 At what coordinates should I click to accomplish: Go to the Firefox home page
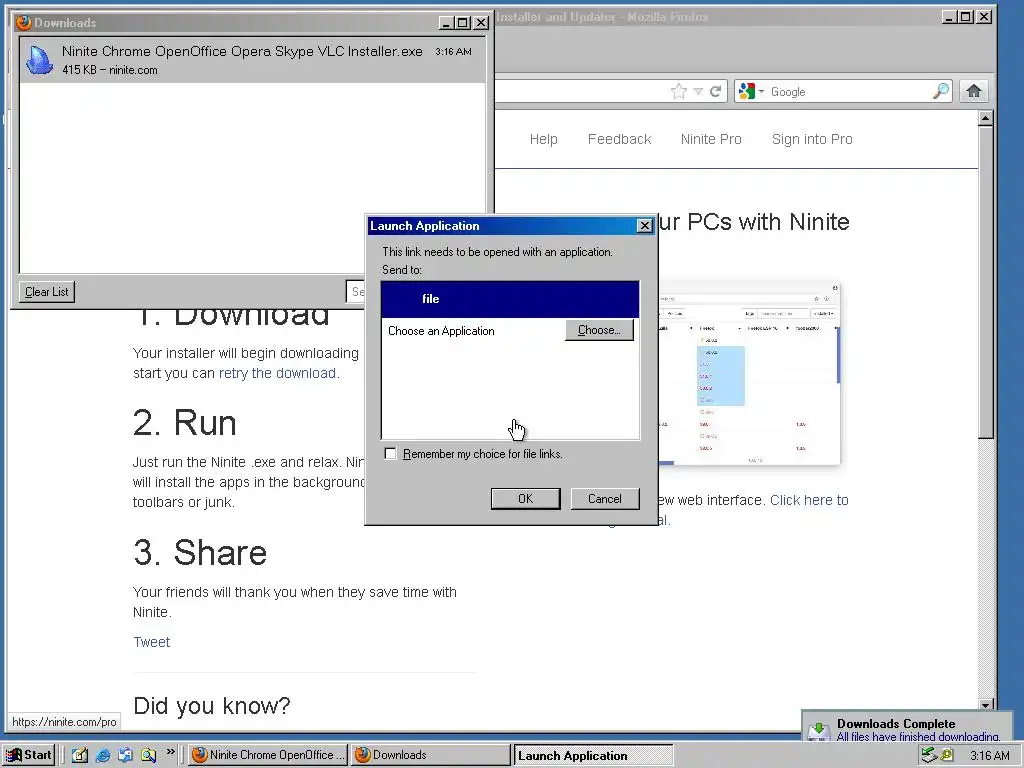point(974,91)
